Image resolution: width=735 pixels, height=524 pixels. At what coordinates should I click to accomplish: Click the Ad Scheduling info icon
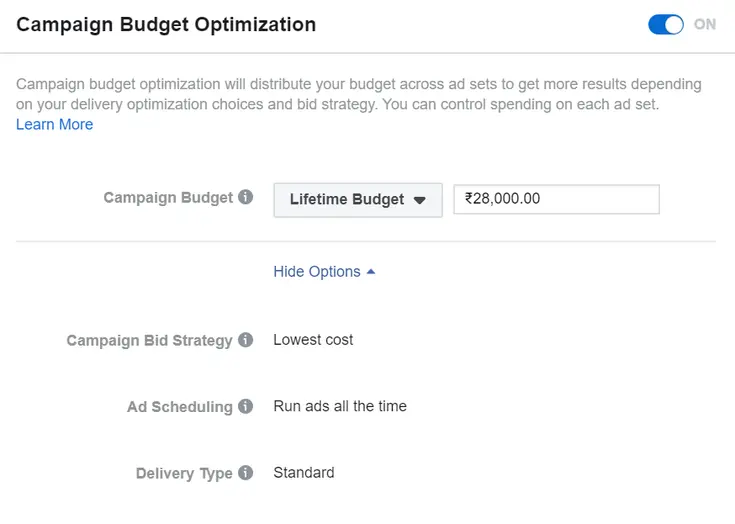pos(246,407)
